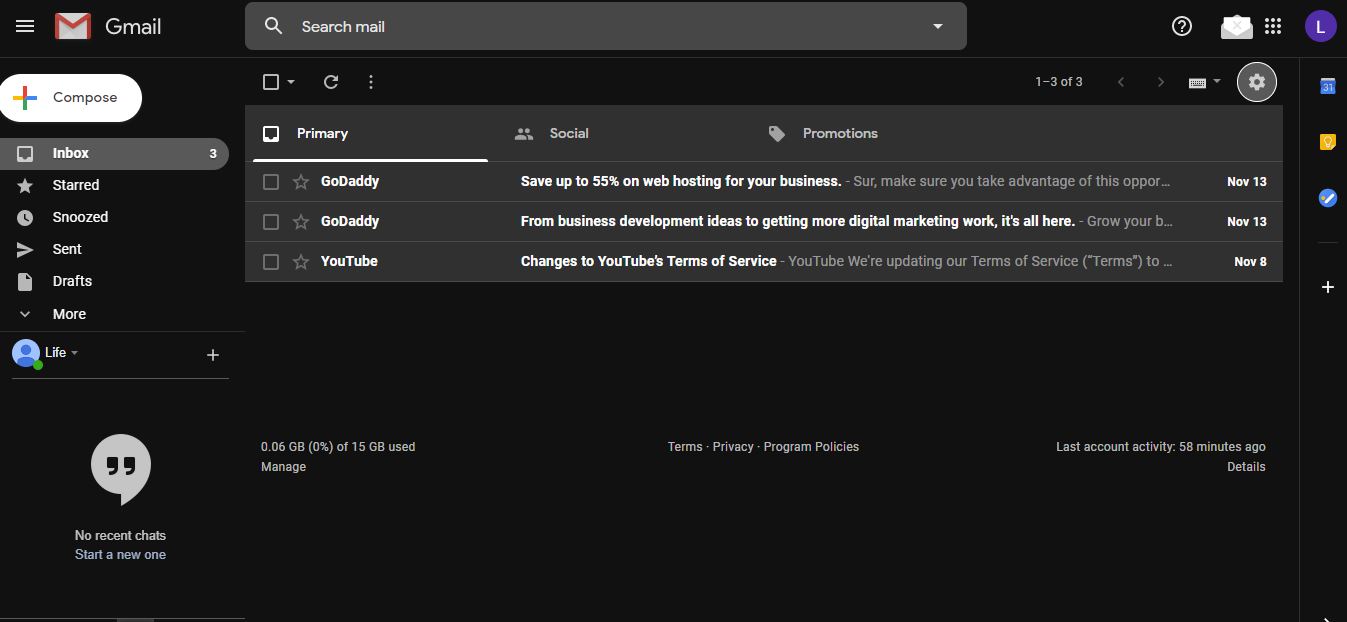This screenshot has height=622, width=1347.
Task: Expand the More section in sidebar
Action: pos(68,314)
